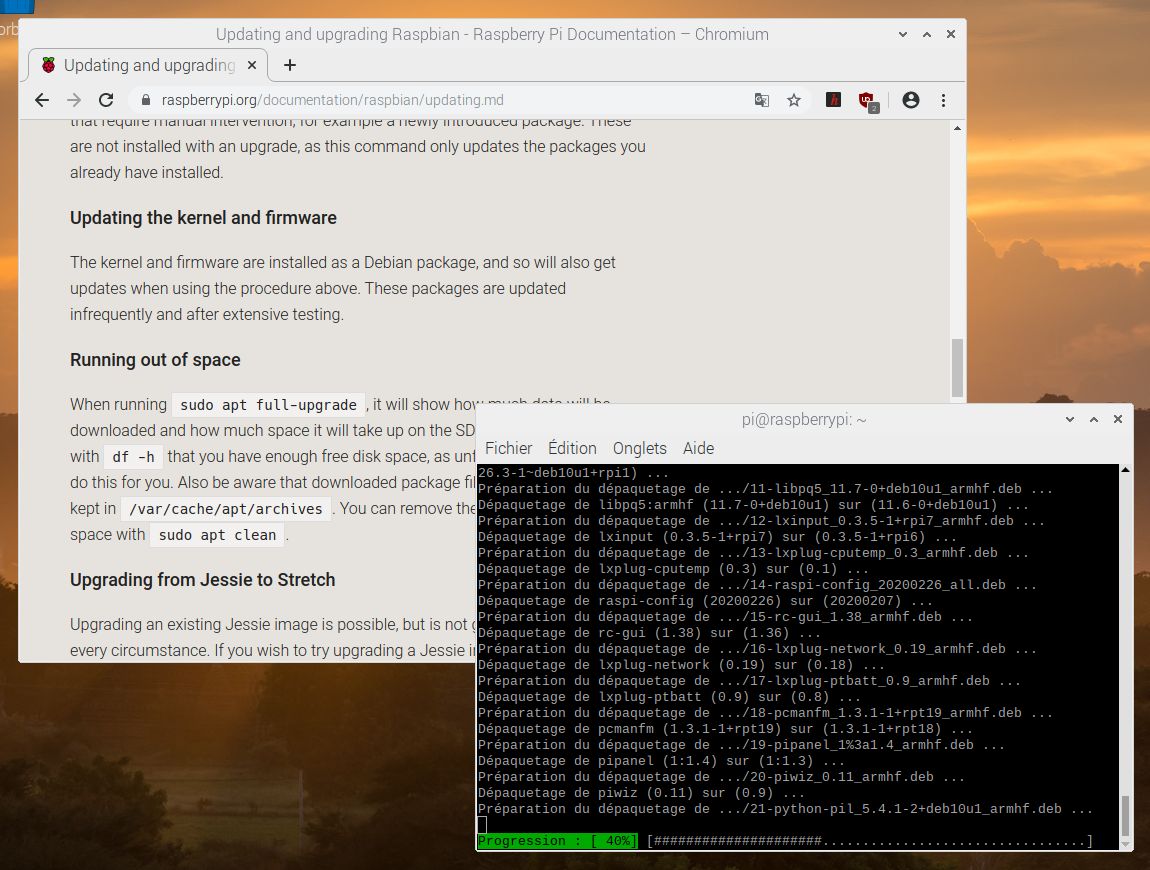Maximize the pi@raspberrypi terminal window
Screen dimensions: 1150x870
[1094, 420]
